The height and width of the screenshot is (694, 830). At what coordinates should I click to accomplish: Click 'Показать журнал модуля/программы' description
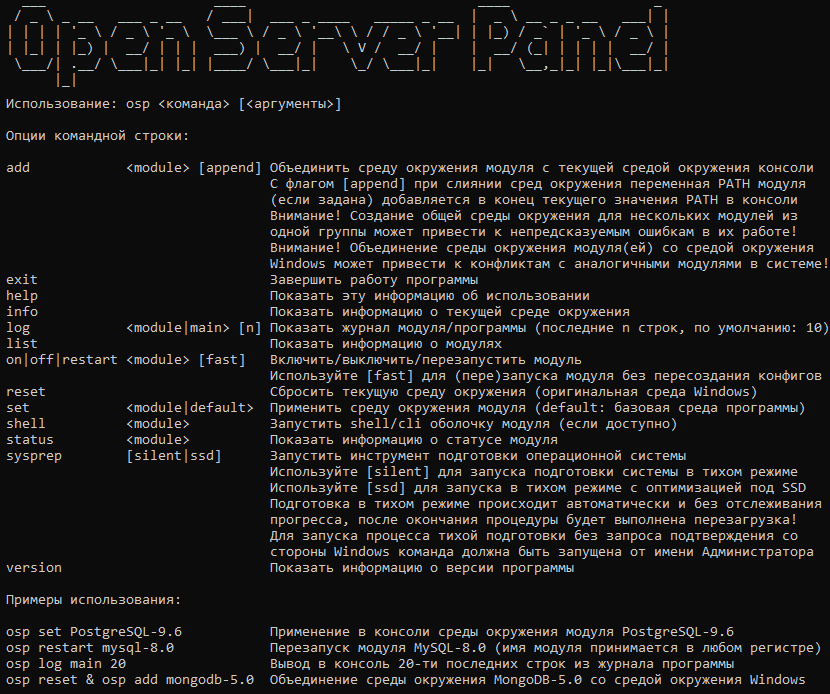click(549, 328)
